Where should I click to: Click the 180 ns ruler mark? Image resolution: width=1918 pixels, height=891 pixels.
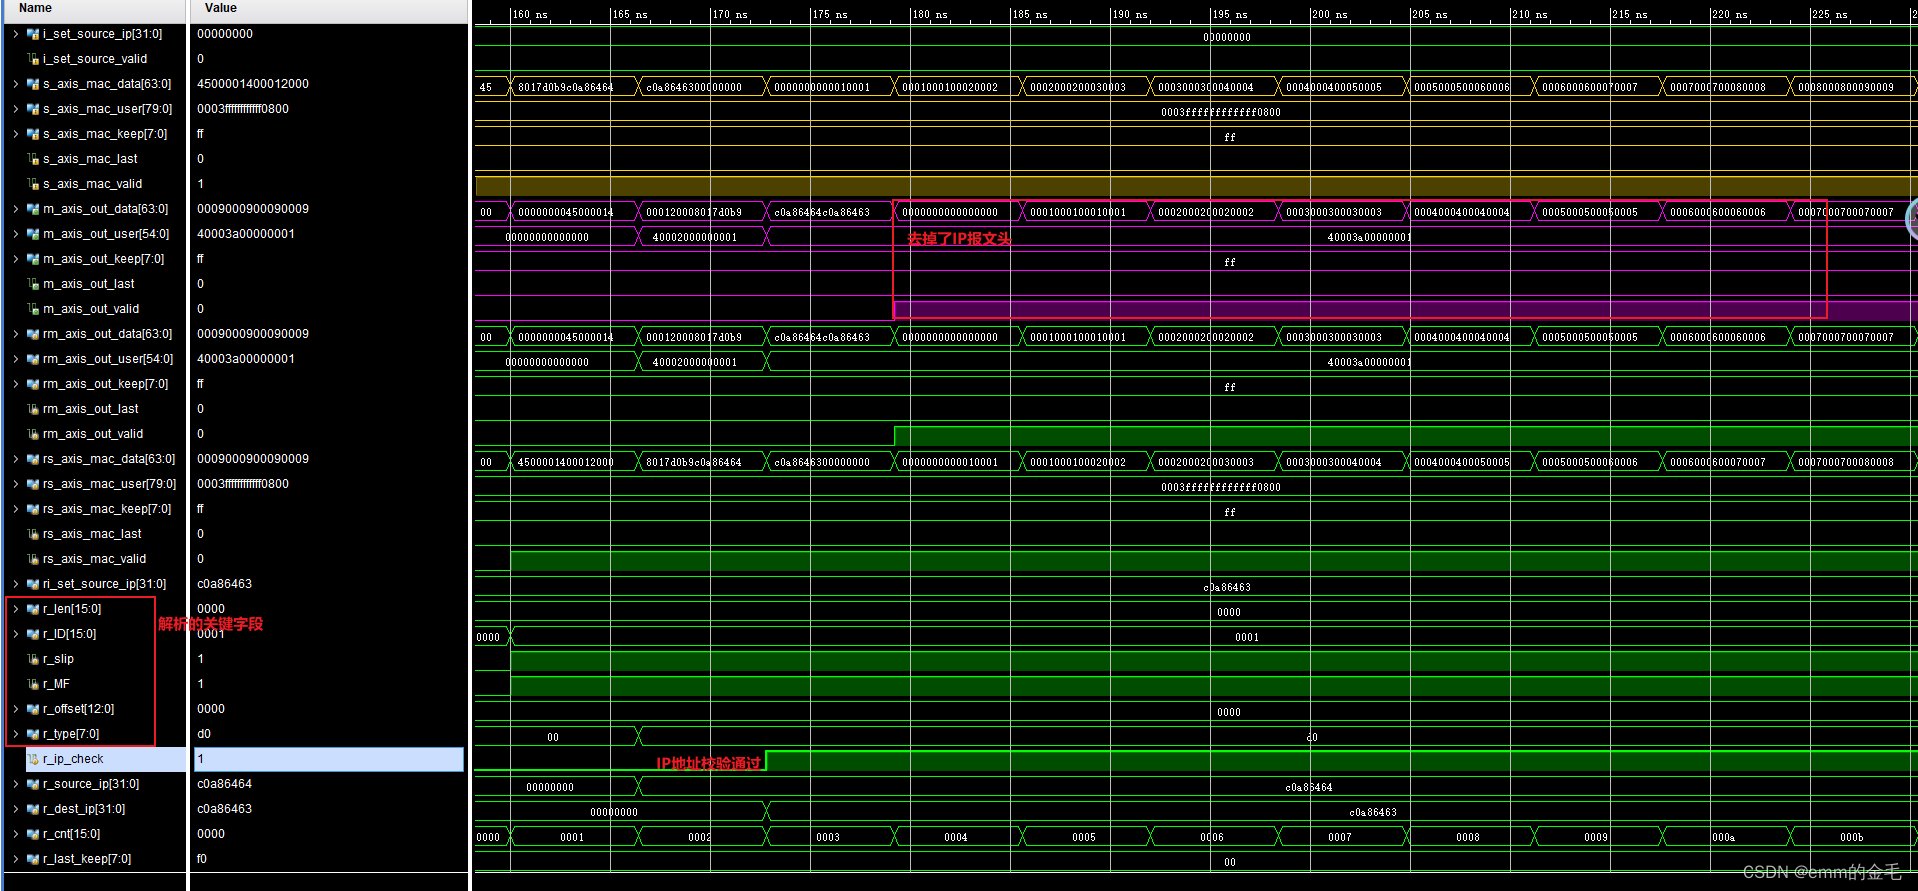(929, 14)
